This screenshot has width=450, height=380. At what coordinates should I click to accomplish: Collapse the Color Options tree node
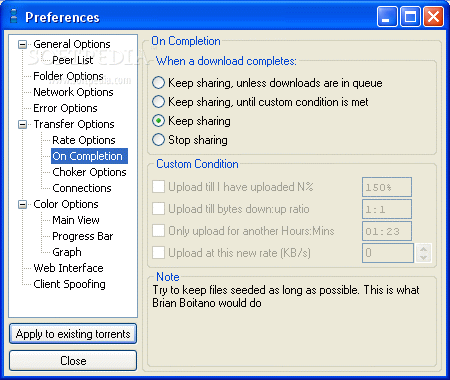[x=22, y=204]
